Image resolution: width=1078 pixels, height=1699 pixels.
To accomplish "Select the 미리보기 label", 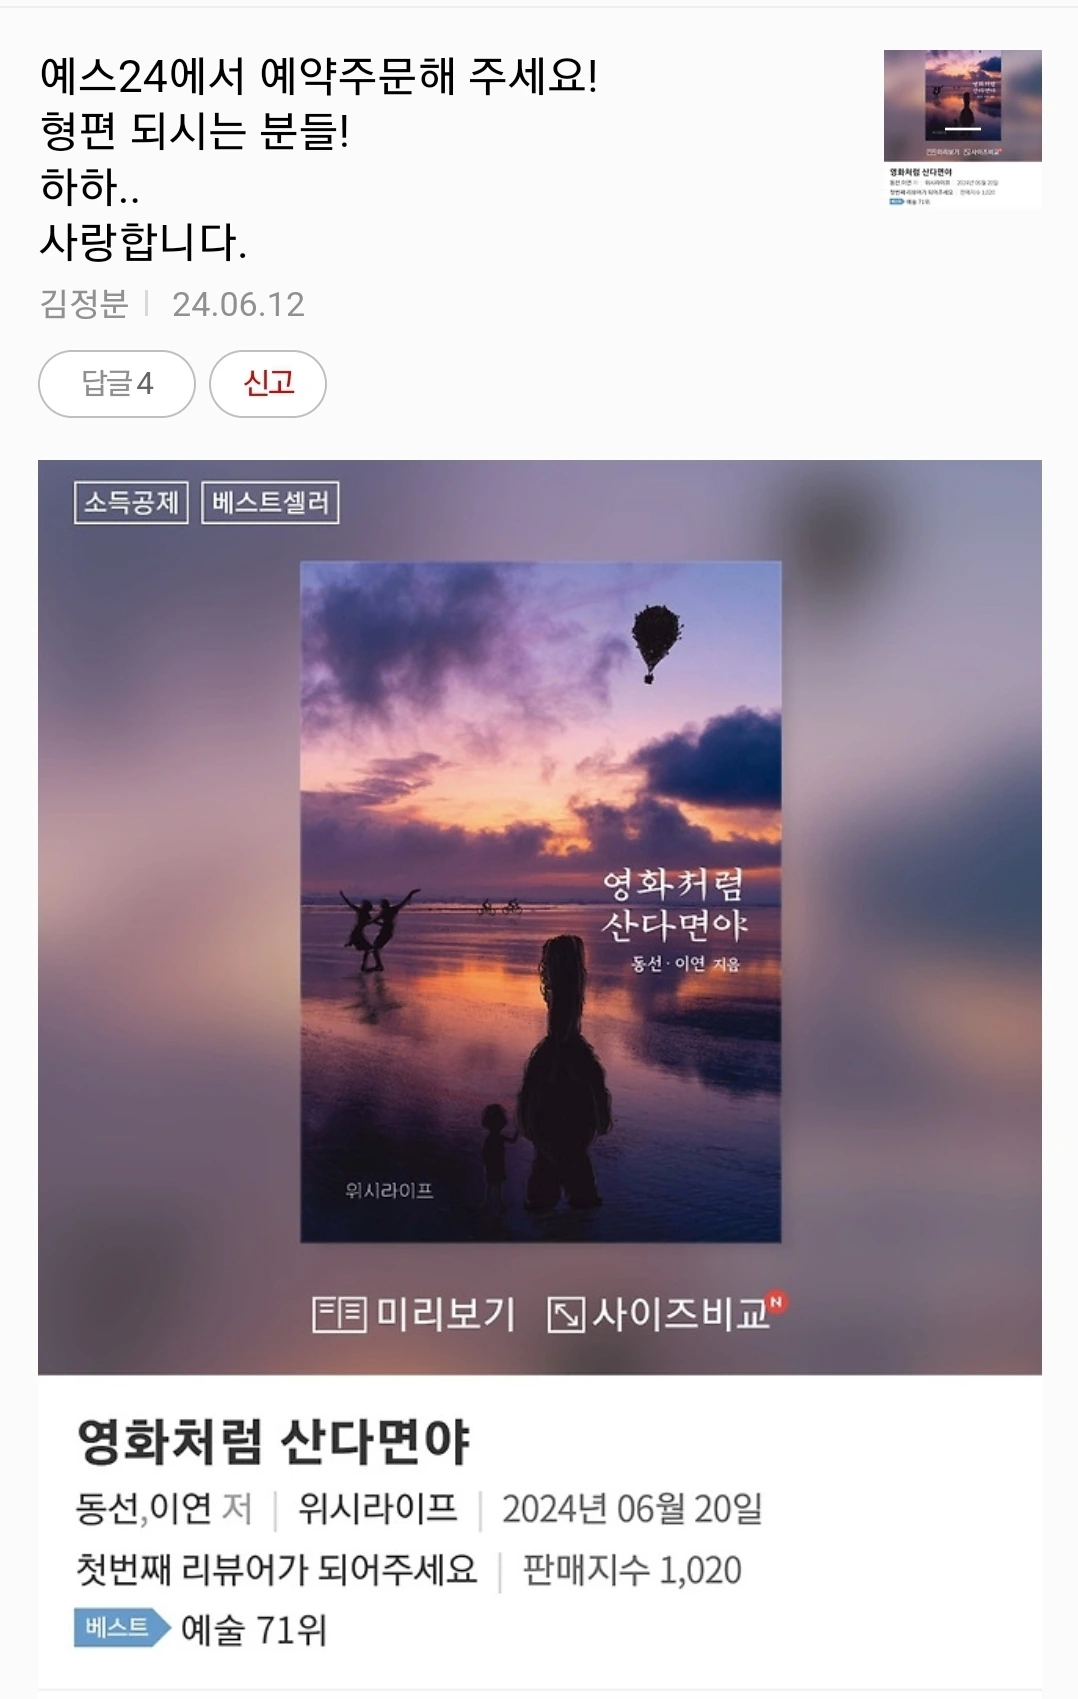I will 446,1314.
